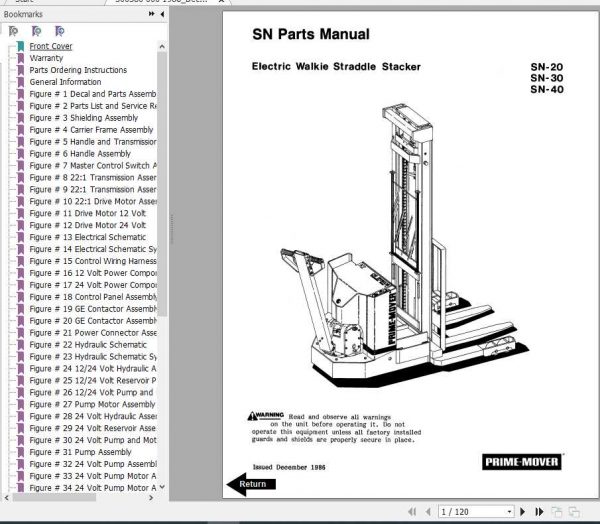Open Figure # 25 12/24 Volt Reservoir

[93, 380]
